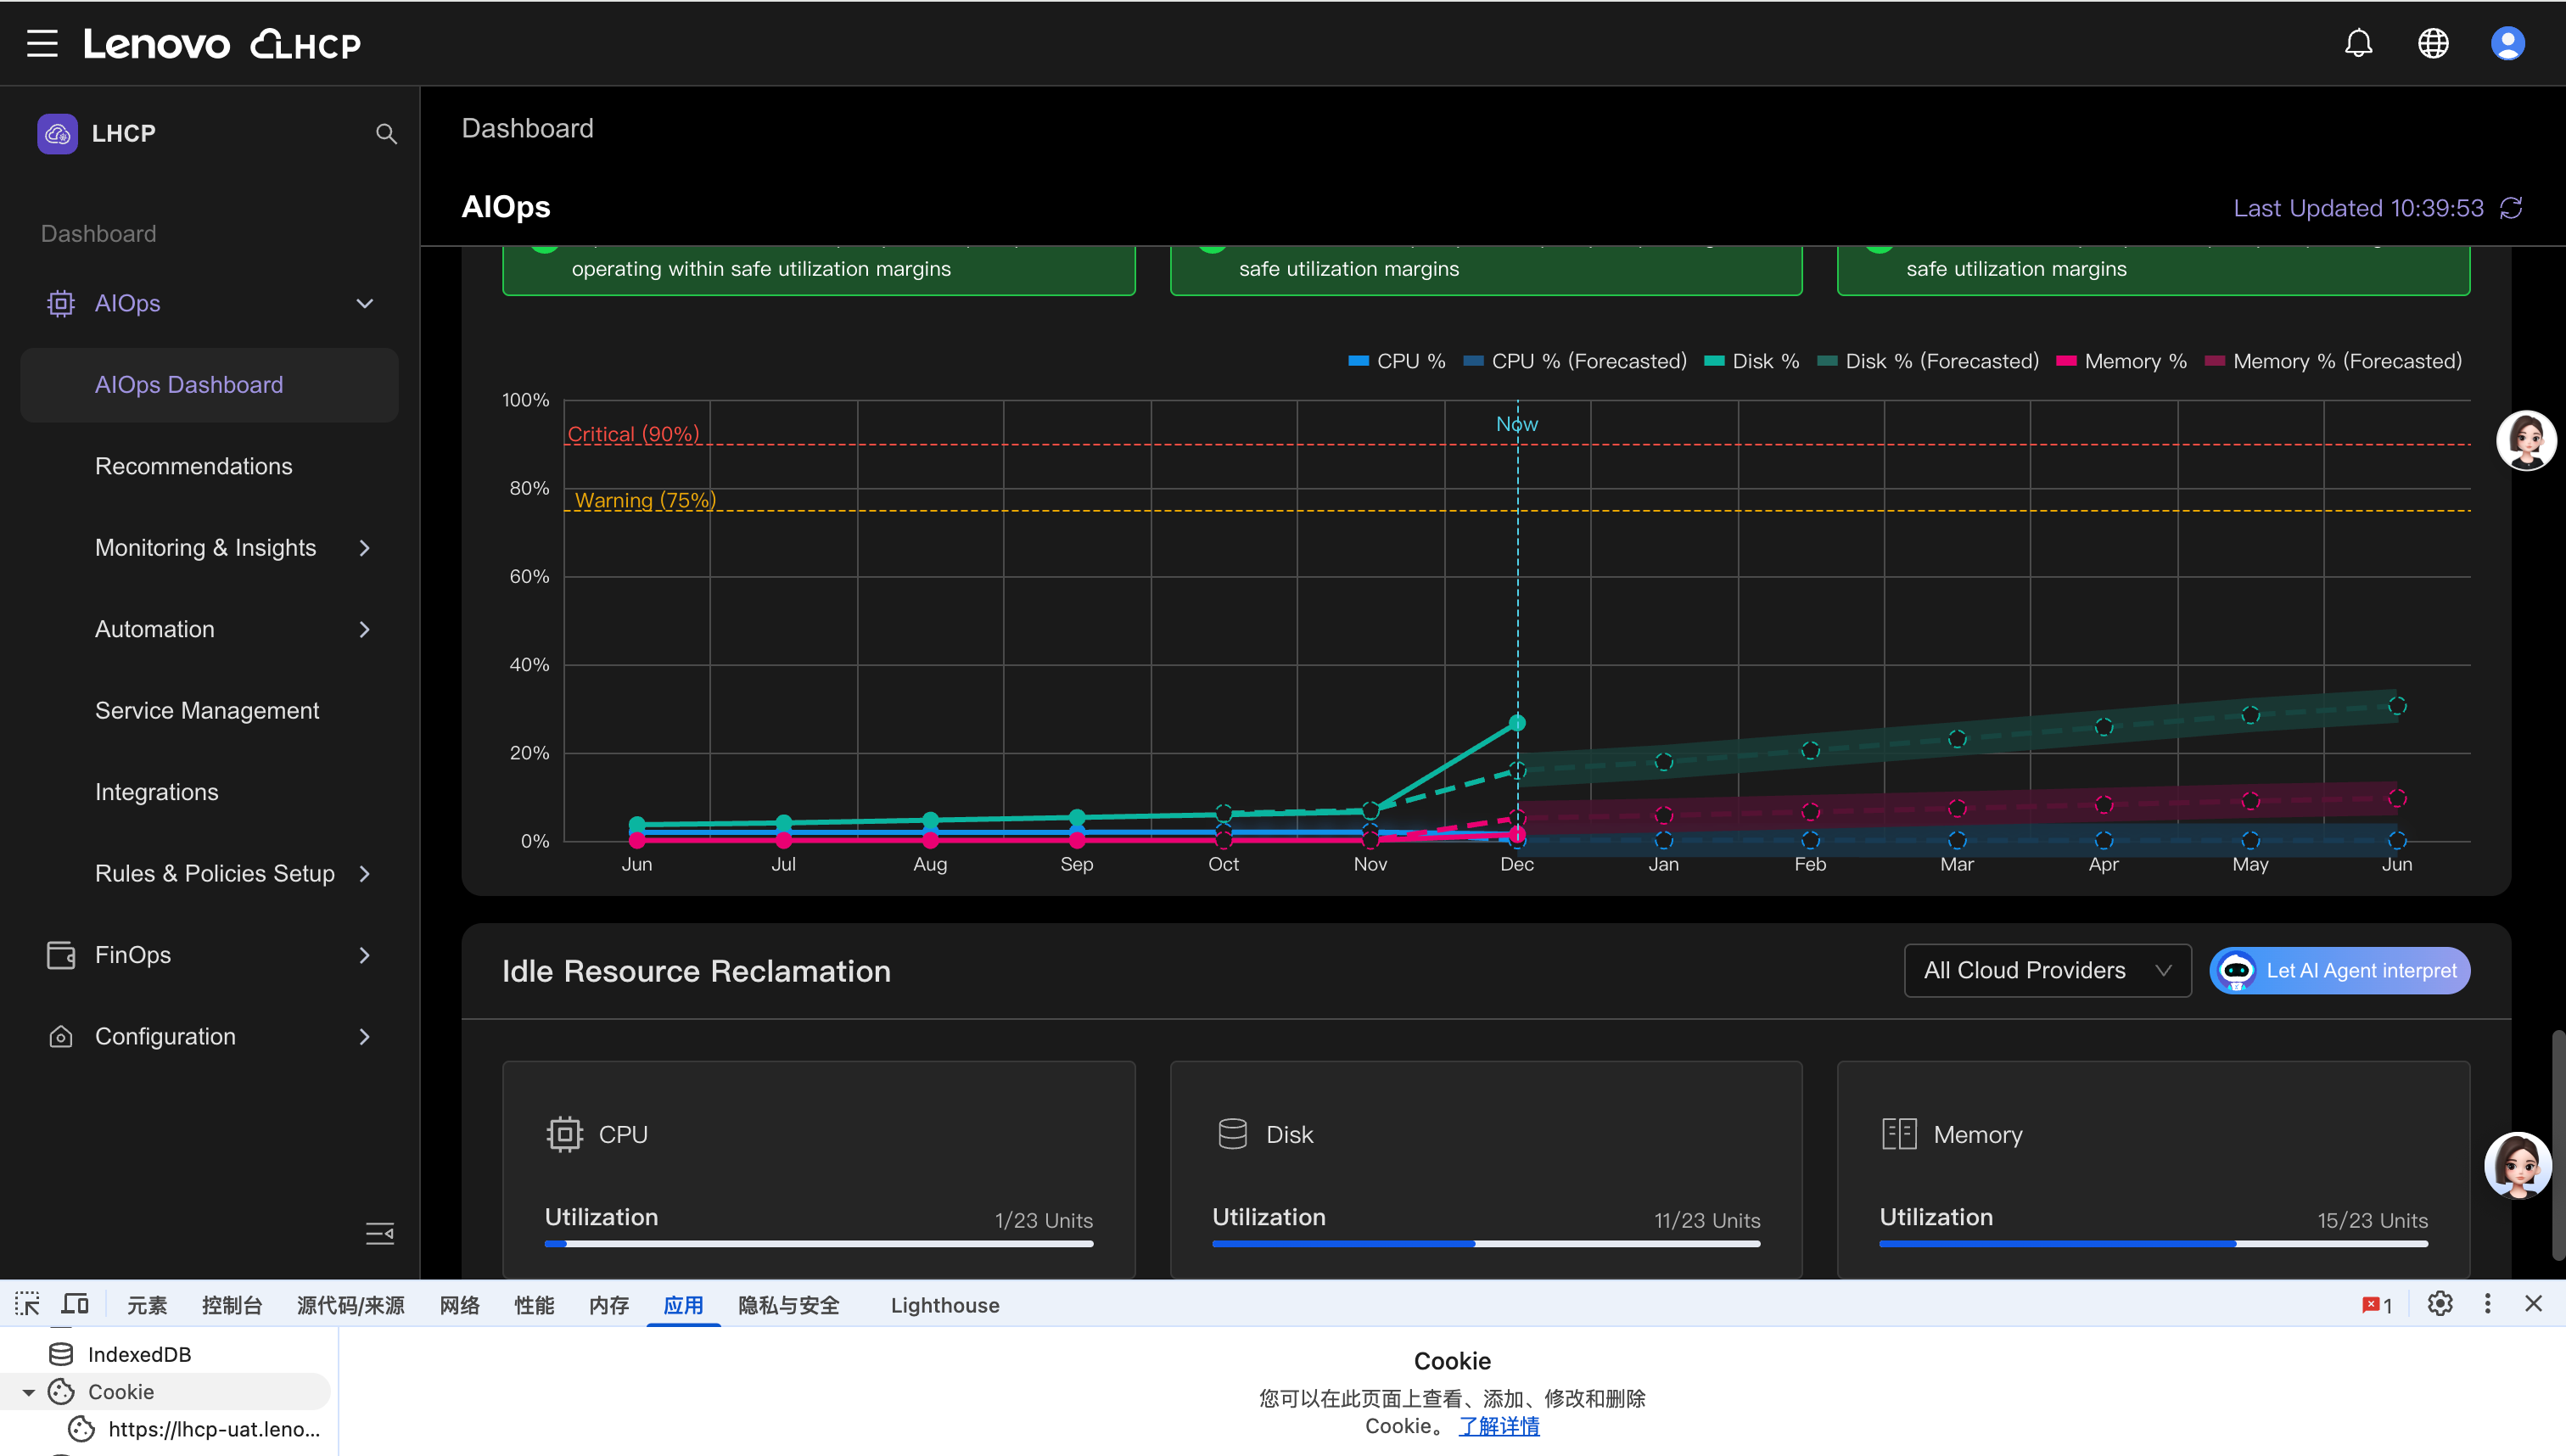Click the Memory icon in the card
The image size is (2566, 1456).
1899,1134
